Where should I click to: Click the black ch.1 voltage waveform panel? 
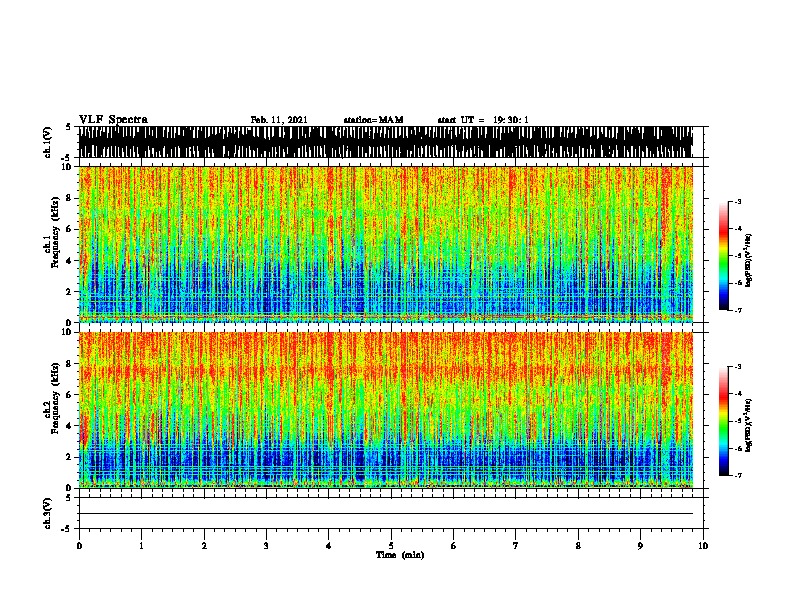point(385,142)
